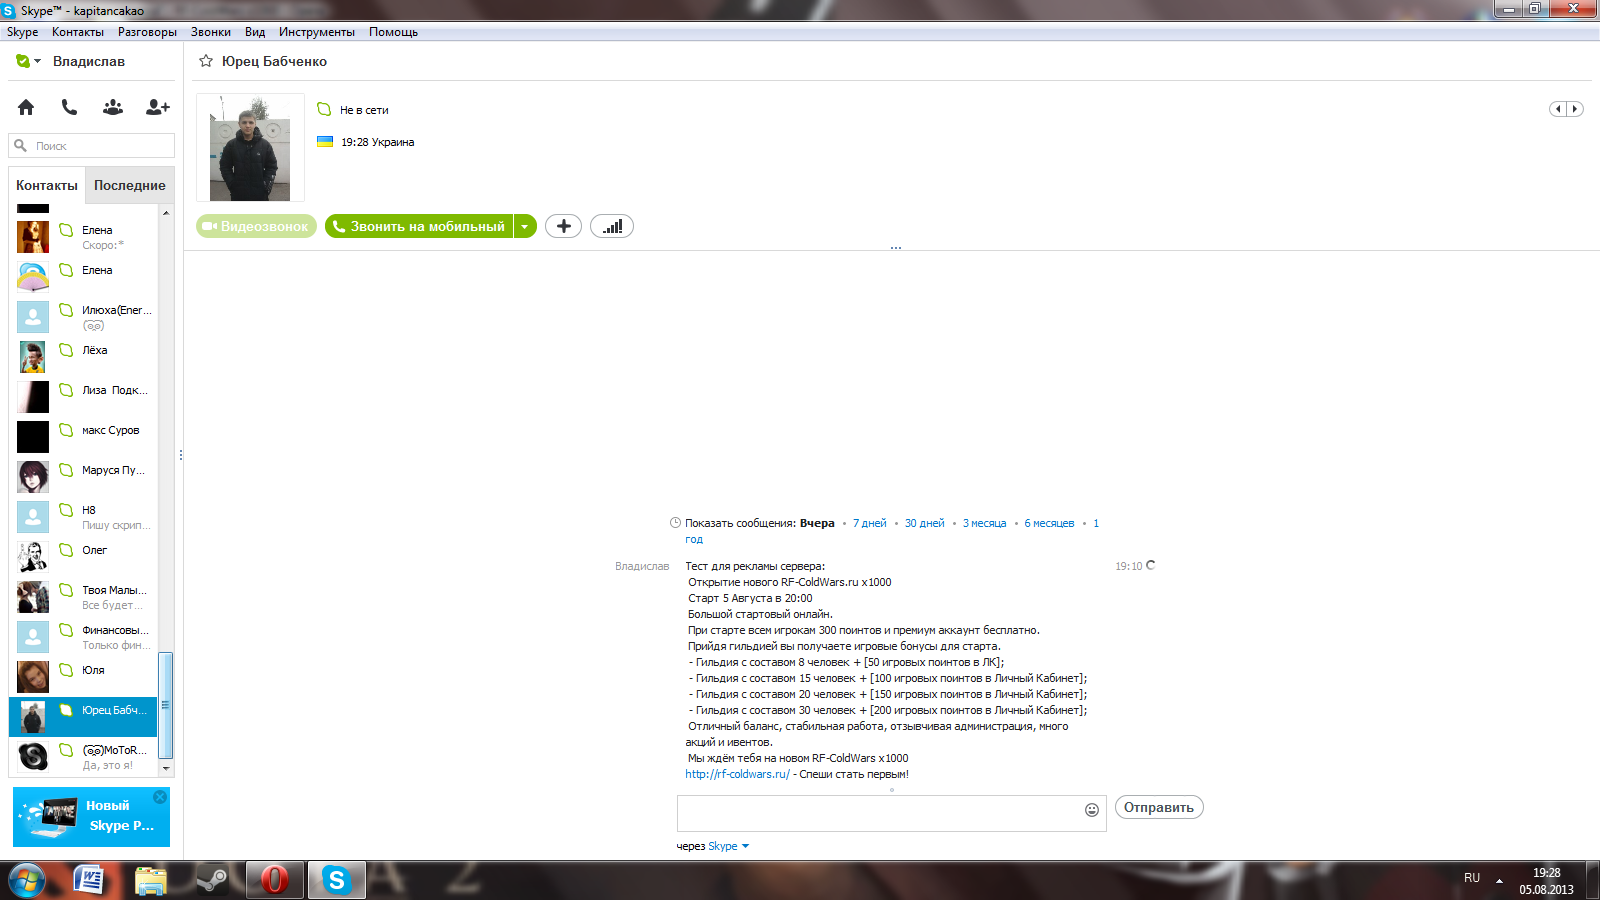Screen dimensions: 1600x900
Task: Open the Skype menu
Action: tap(22, 32)
